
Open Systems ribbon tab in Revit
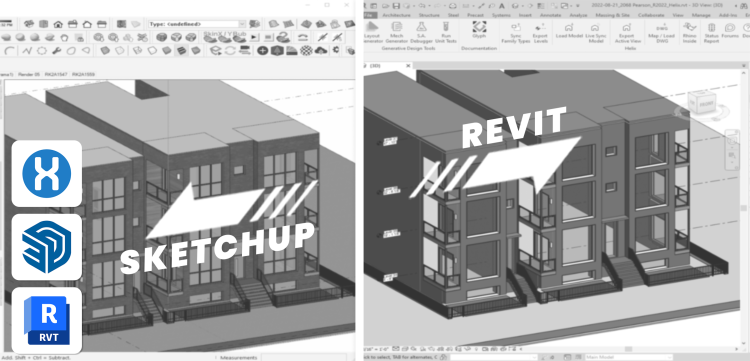tap(501, 15)
